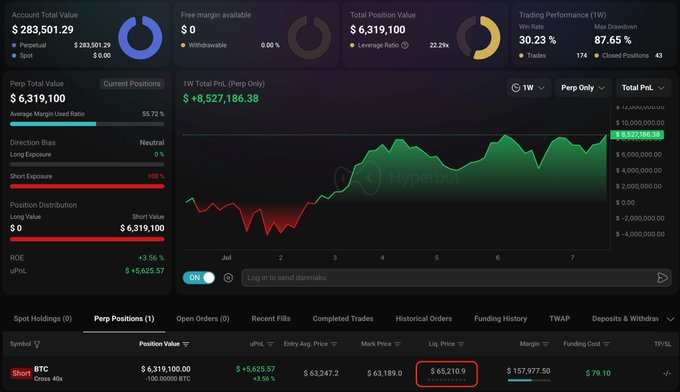Sort by uPnL column icon
The image size is (680, 392).
coord(271,344)
